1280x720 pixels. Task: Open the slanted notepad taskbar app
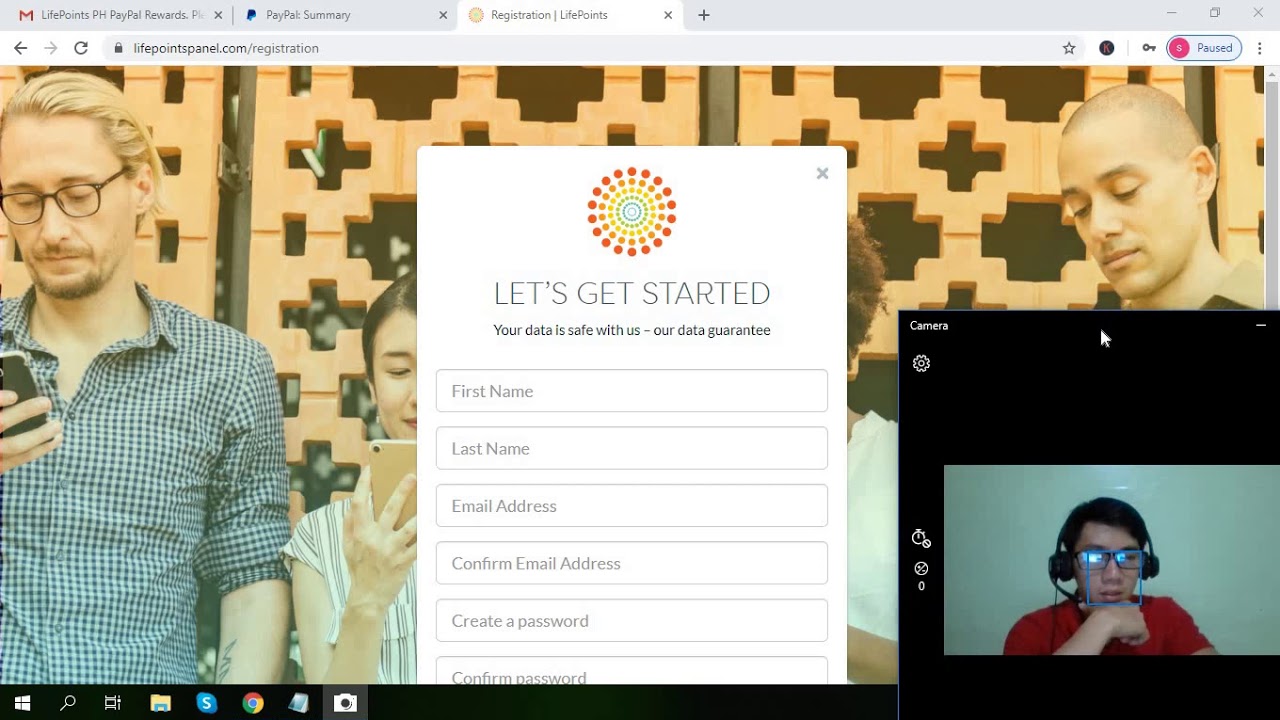point(298,703)
